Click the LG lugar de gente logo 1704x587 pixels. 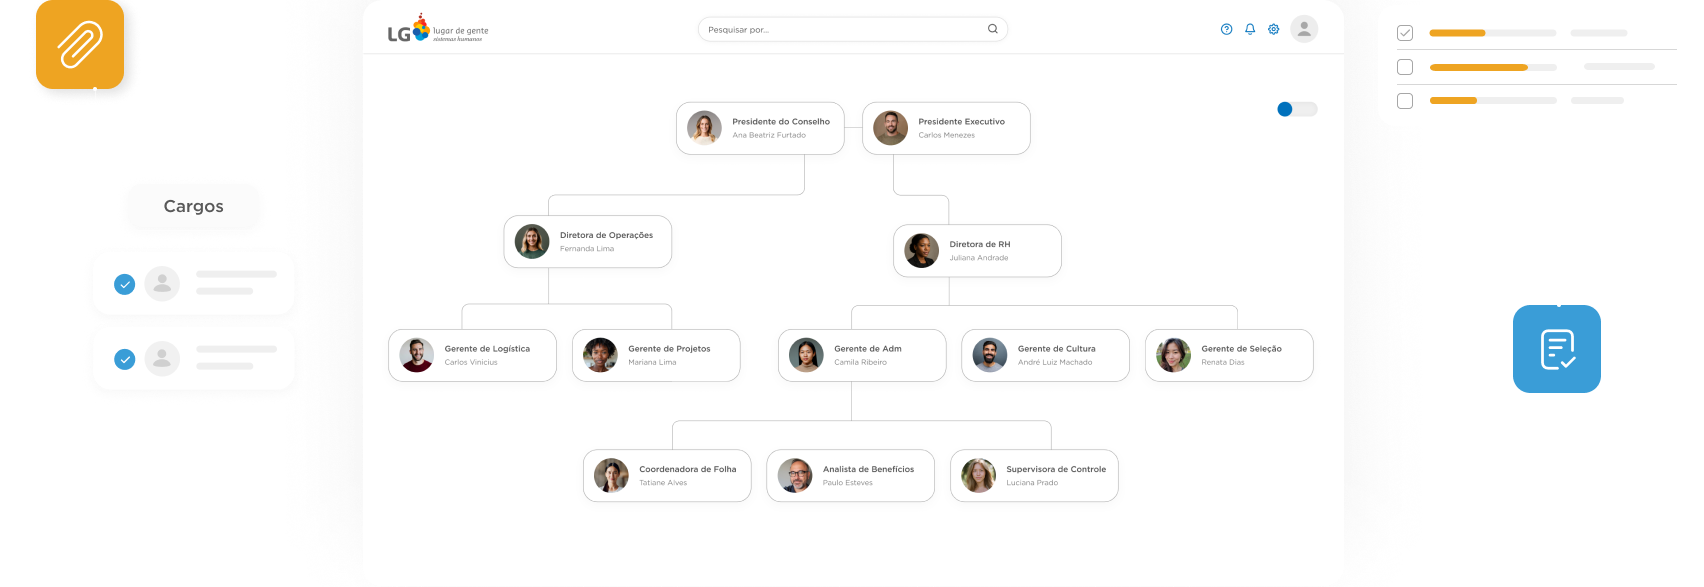click(437, 31)
